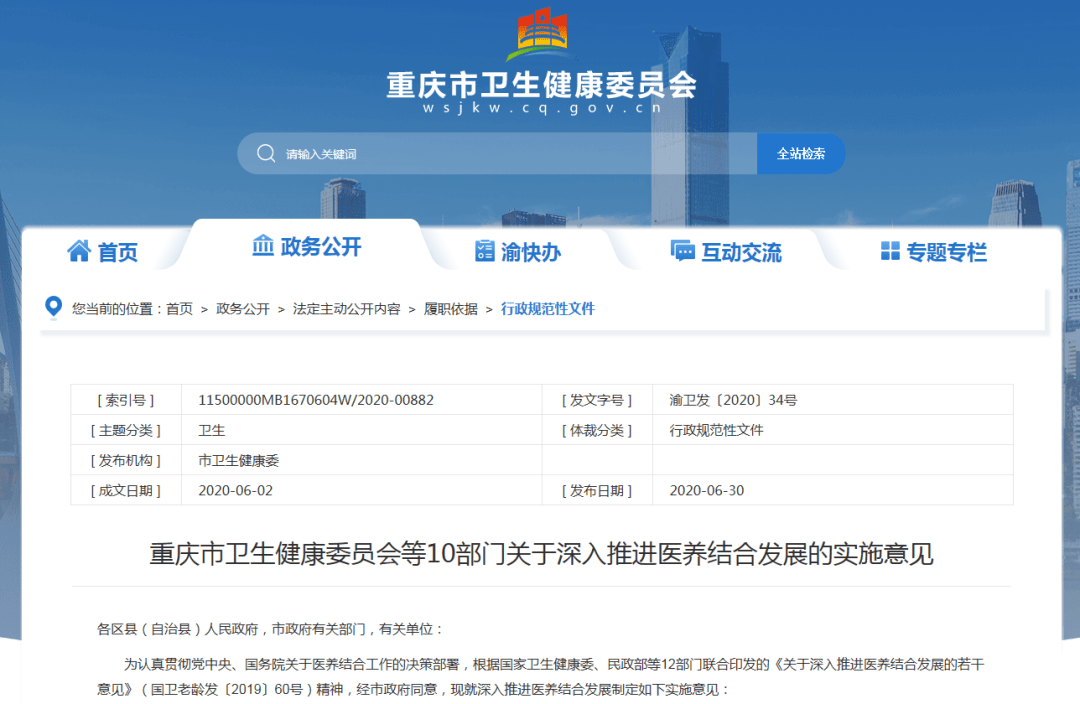Go to 首页 in the breadcrumb
Viewport: 1080px width, 704px height.
point(179,309)
